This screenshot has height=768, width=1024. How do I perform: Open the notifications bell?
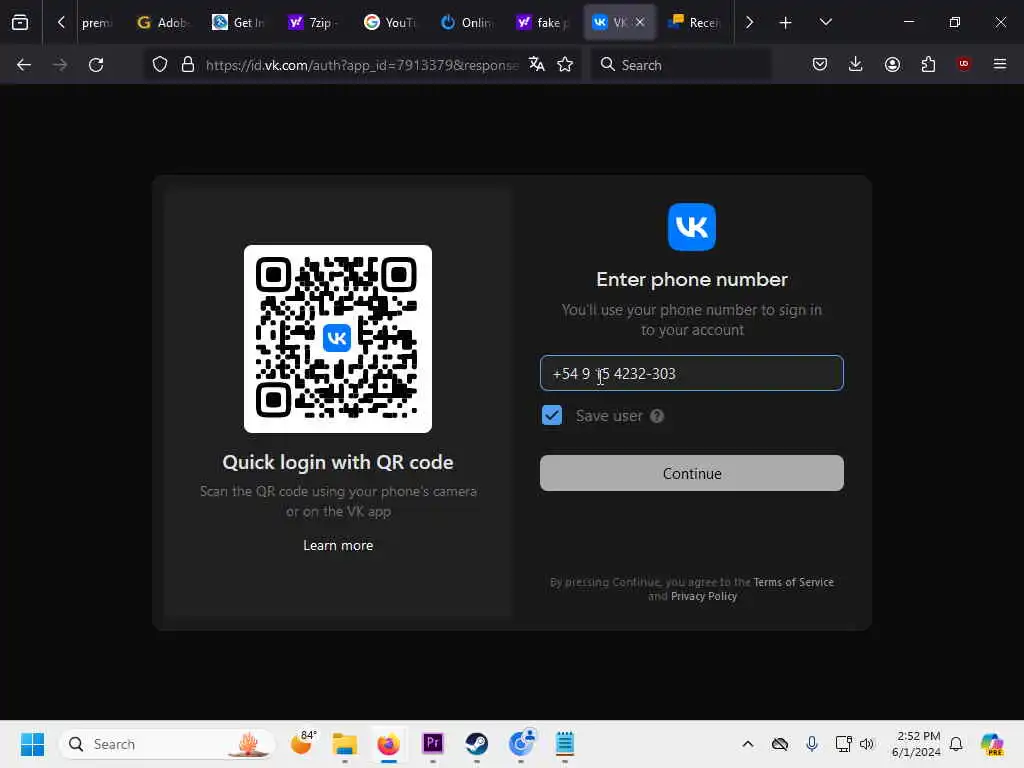(x=956, y=744)
